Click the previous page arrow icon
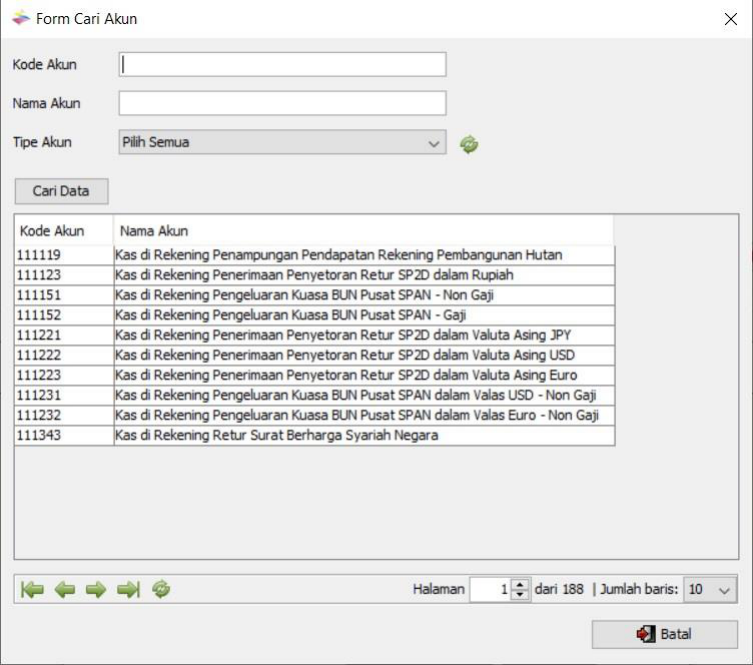Image resolution: width=753 pixels, height=665 pixels. pos(64,590)
